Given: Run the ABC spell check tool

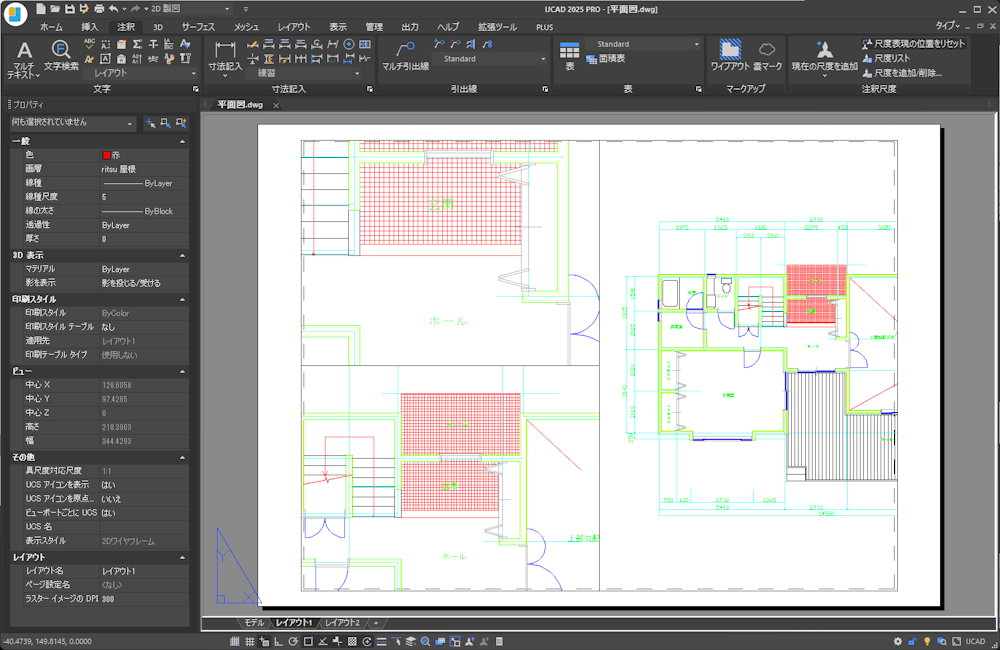Looking at the screenshot, I should [89, 43].
